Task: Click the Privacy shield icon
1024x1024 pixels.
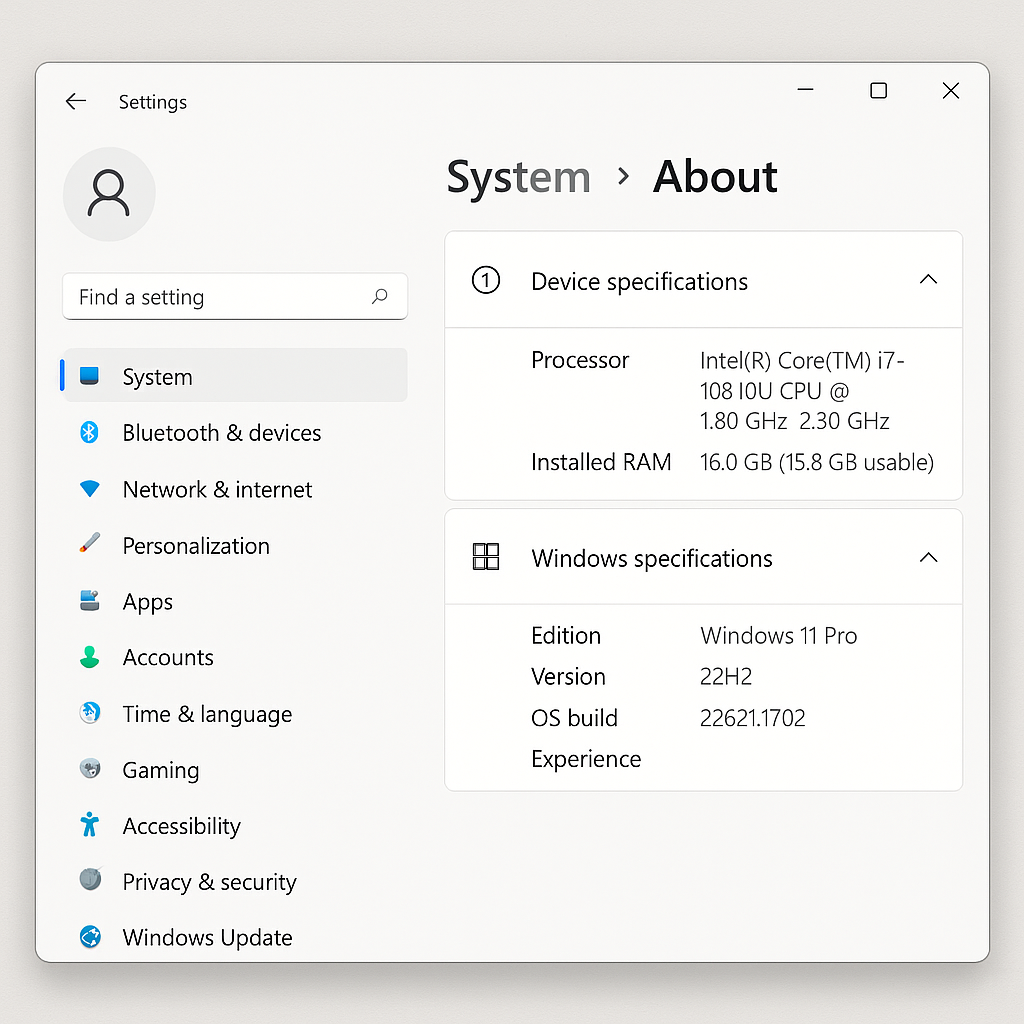Action: (91, 880)
